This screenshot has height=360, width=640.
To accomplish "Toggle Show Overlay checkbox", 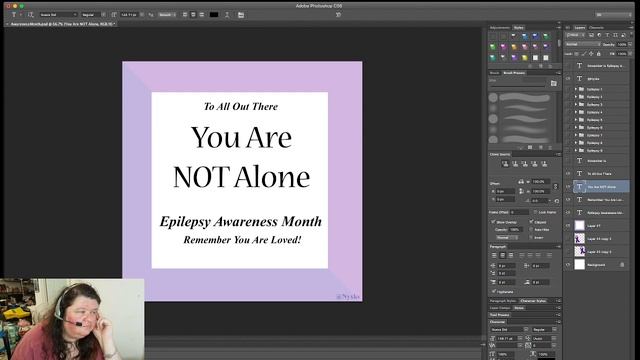I will click(x=493, y=222).
